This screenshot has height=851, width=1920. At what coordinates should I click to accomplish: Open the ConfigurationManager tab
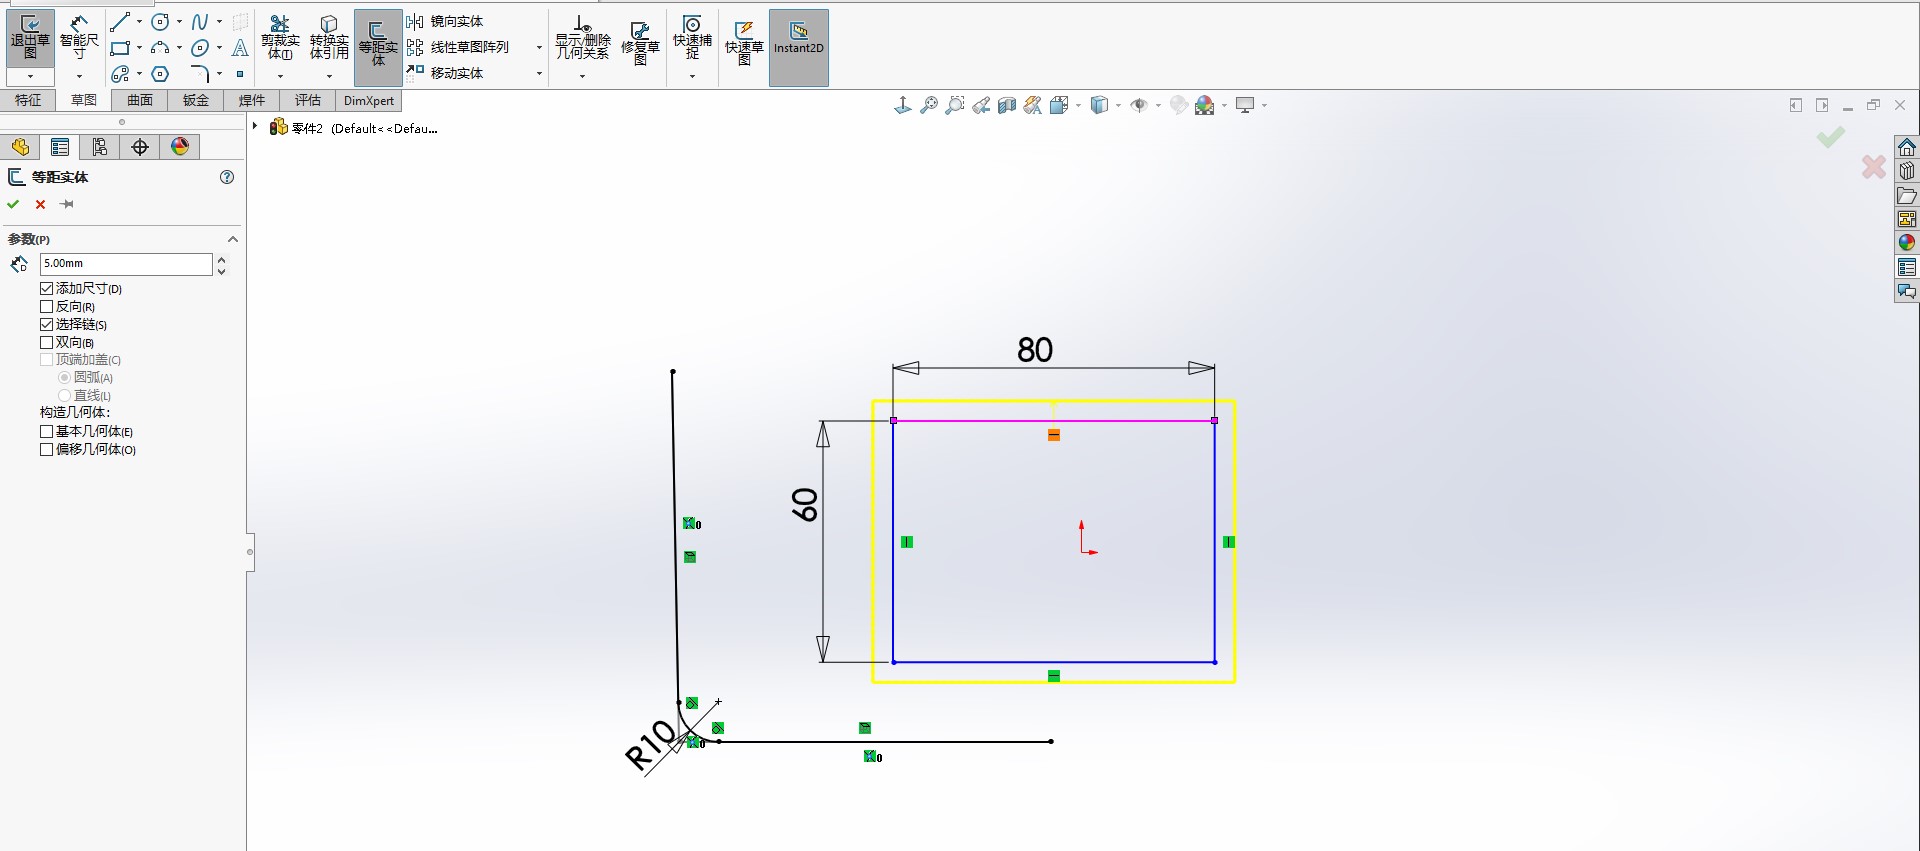100,147
